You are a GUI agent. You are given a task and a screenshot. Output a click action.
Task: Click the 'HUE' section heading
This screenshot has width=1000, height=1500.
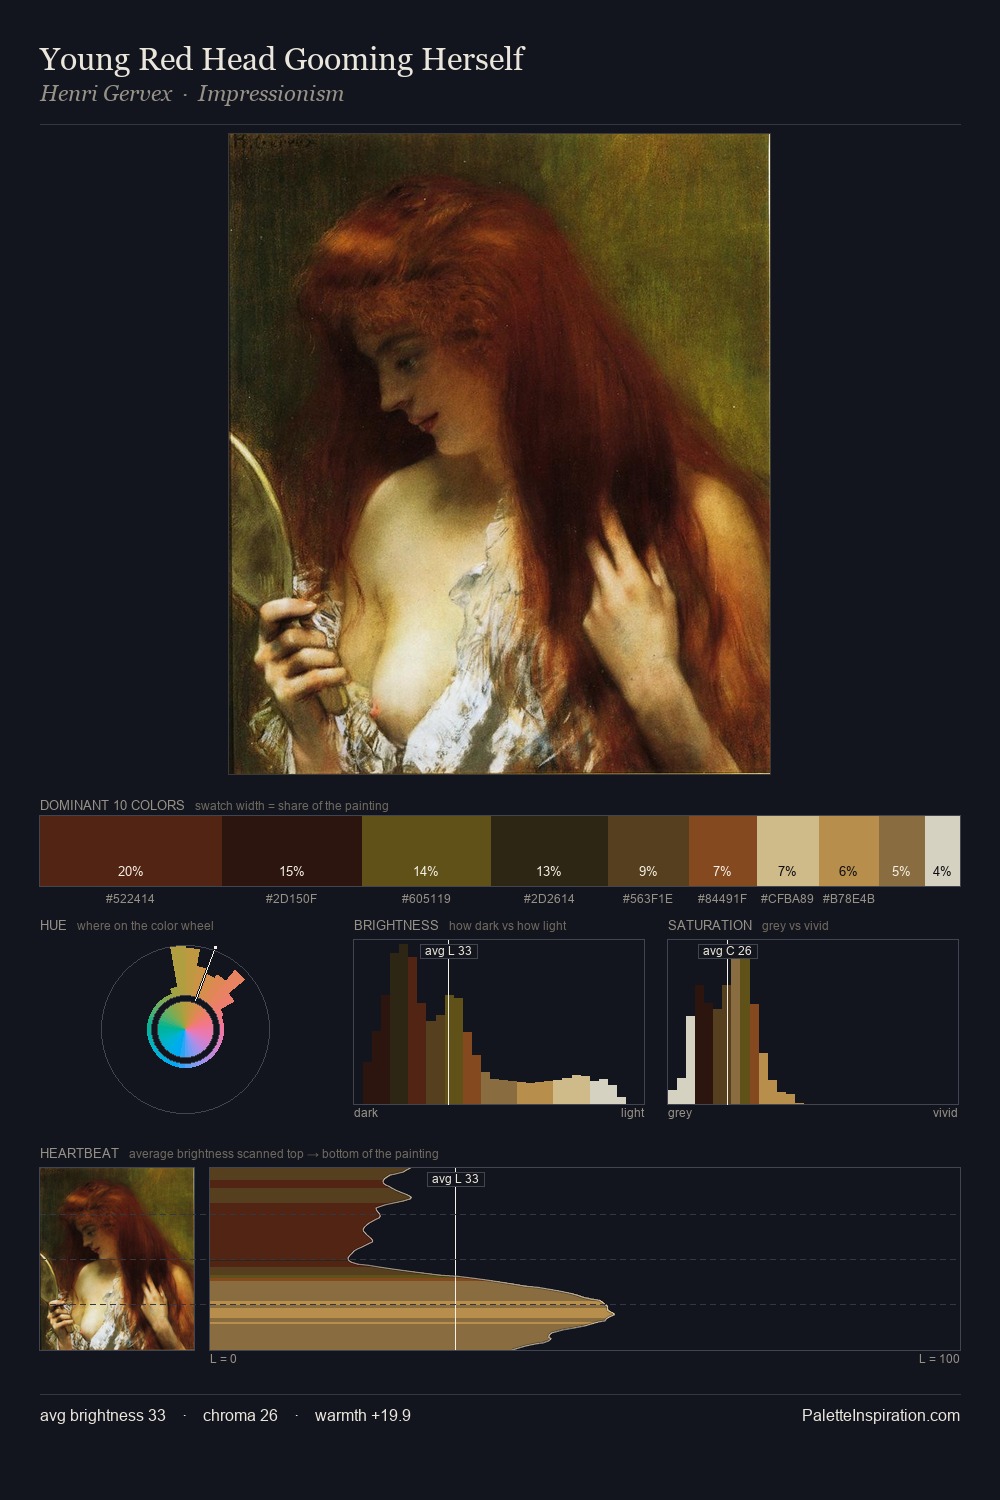click(53, 925)
